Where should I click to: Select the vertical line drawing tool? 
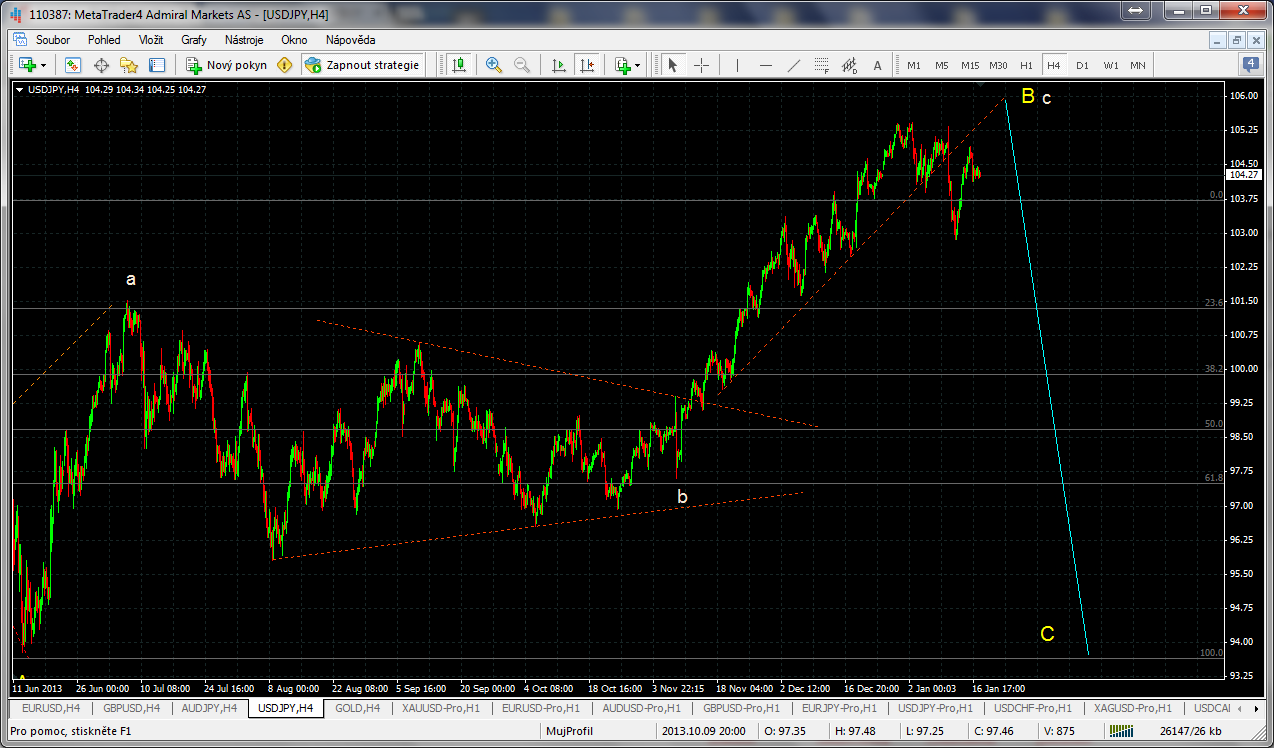click(x=738, y=65)
